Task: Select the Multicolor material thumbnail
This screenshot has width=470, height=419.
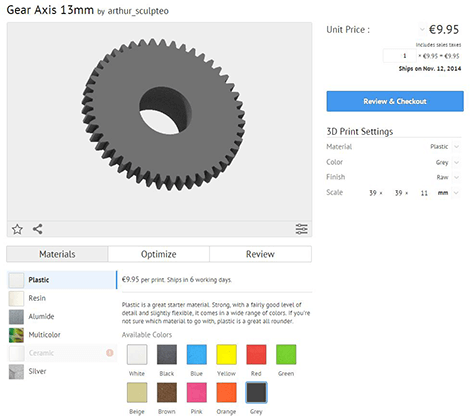Action: pos(16,335)
